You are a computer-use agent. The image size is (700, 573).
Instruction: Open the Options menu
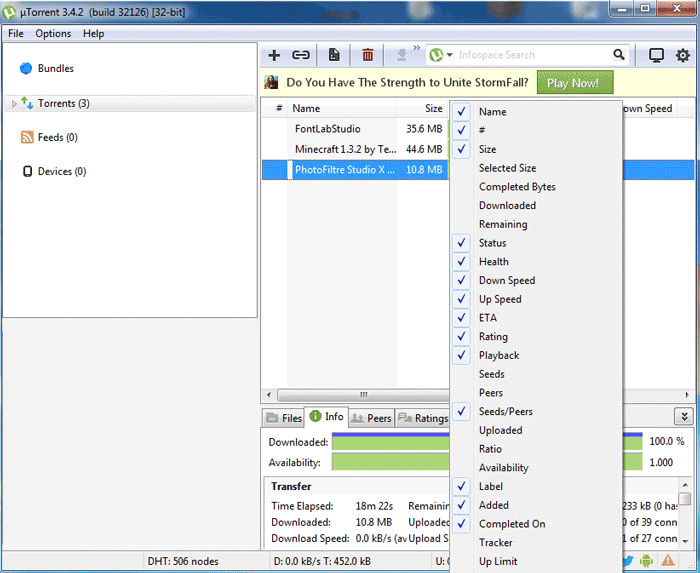53,33
